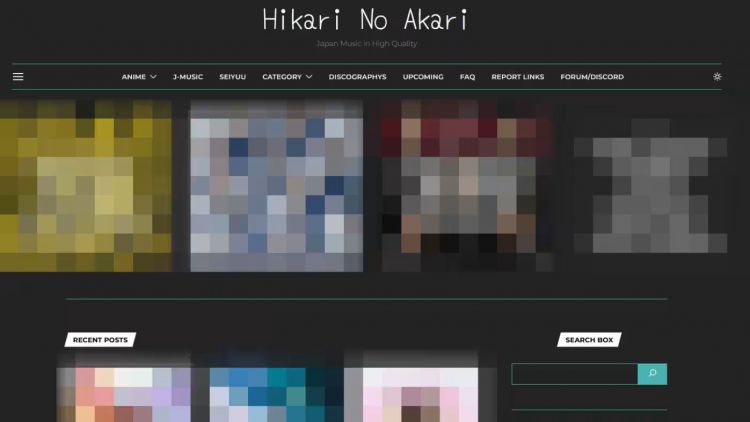Expand the CATEGORY dropdown menu
This screenshot has width=750, height=422.
coord(287,77)
